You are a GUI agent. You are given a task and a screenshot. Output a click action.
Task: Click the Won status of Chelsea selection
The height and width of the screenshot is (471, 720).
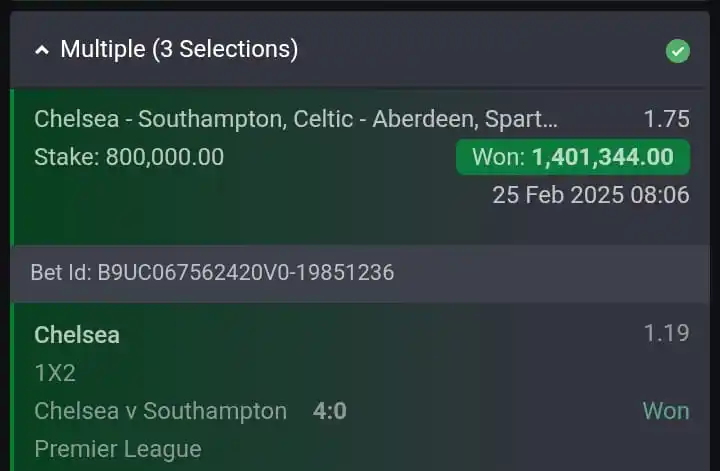(666, 410)
